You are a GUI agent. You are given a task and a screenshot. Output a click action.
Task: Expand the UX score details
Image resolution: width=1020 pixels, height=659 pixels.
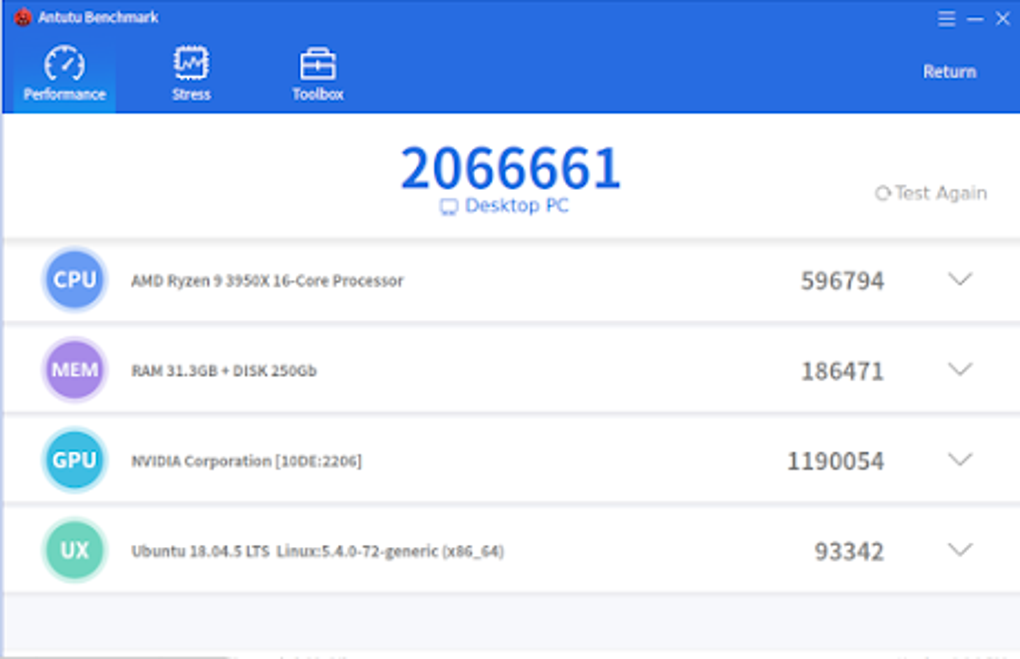[x=958, y=550]
